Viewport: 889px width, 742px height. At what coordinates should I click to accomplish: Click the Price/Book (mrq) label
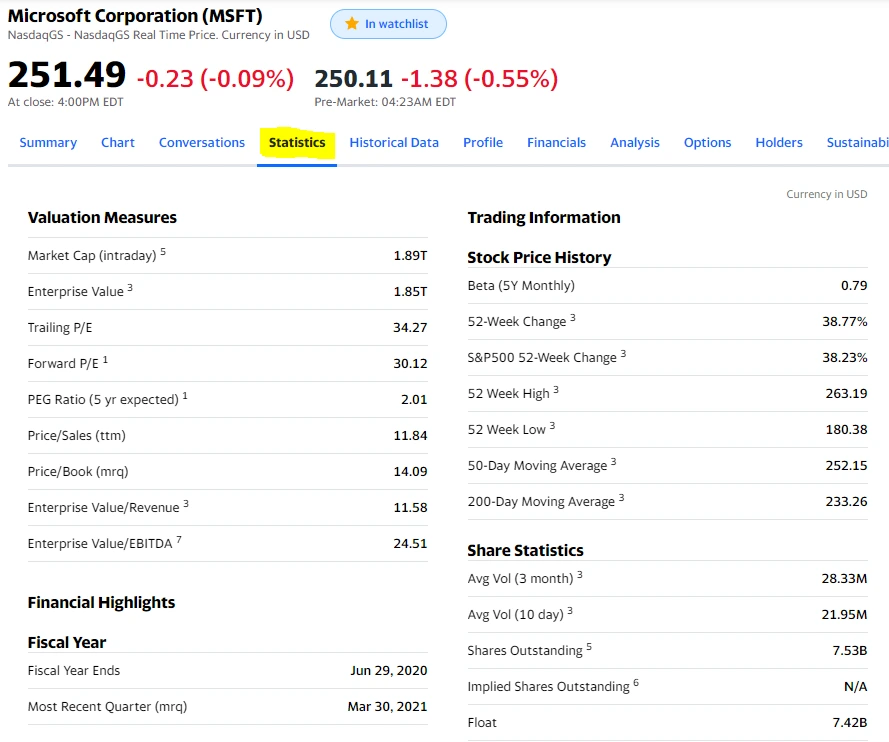coord(78,472)
